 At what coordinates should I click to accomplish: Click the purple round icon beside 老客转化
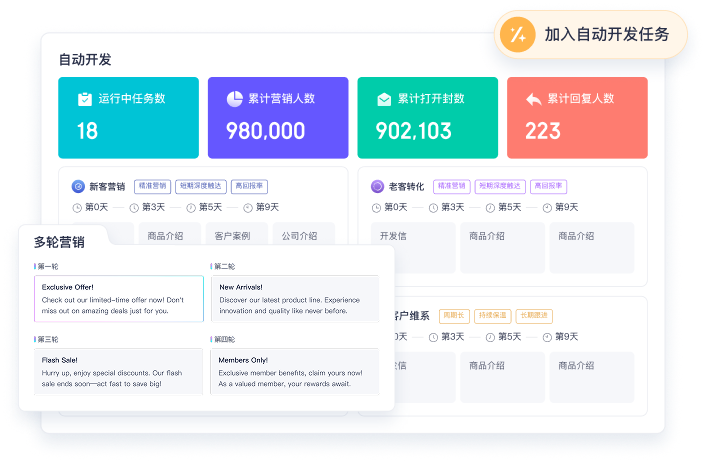click(x=377, y=186)
